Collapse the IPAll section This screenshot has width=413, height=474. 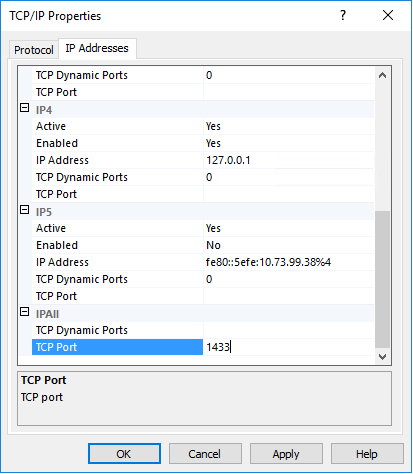click(x=25, y=312)
